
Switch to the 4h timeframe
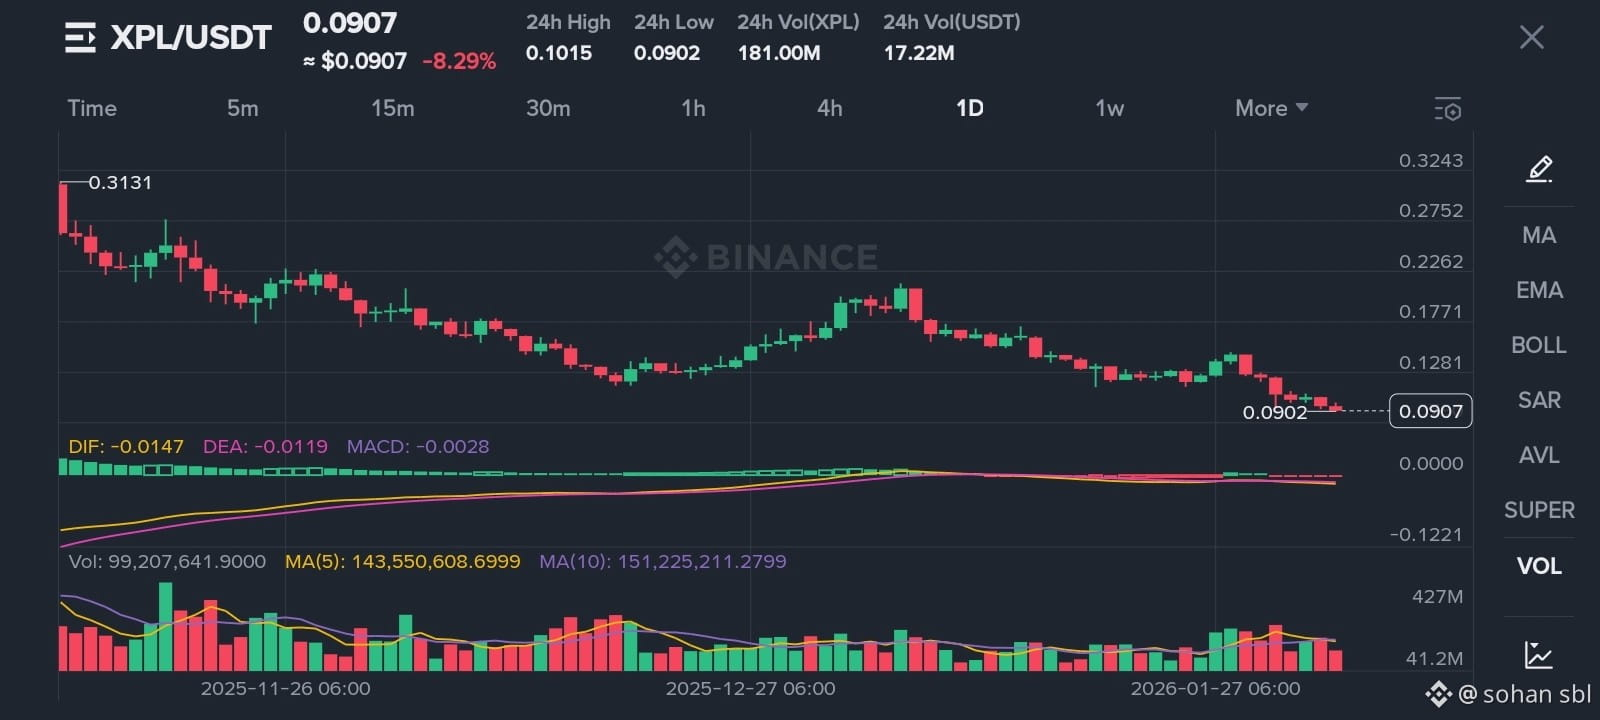click(829, 108)
